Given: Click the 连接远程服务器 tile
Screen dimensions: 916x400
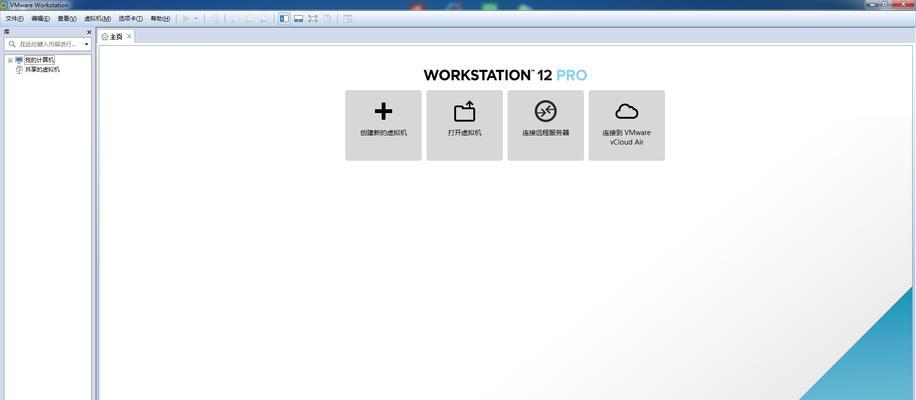Looking at the screenshot, I should point(546,126).
